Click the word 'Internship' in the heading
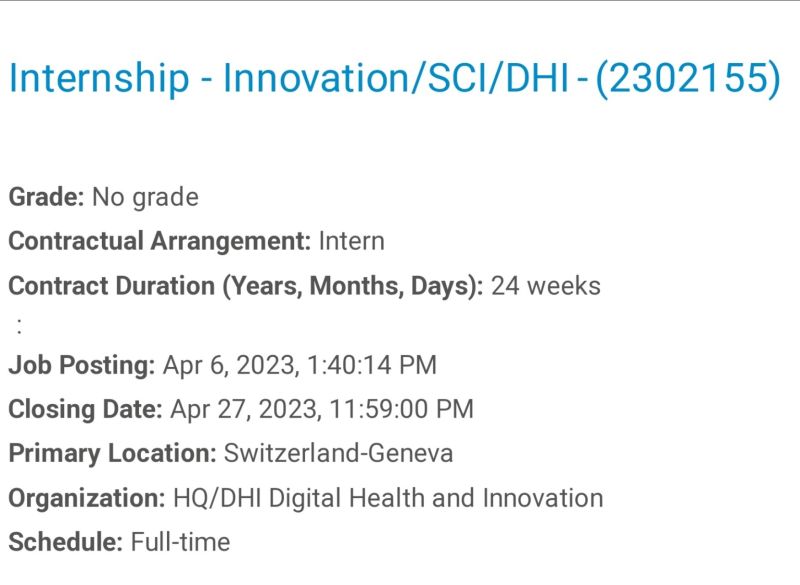The height and width of the screenshot is (585, 800). pos(99,78)
